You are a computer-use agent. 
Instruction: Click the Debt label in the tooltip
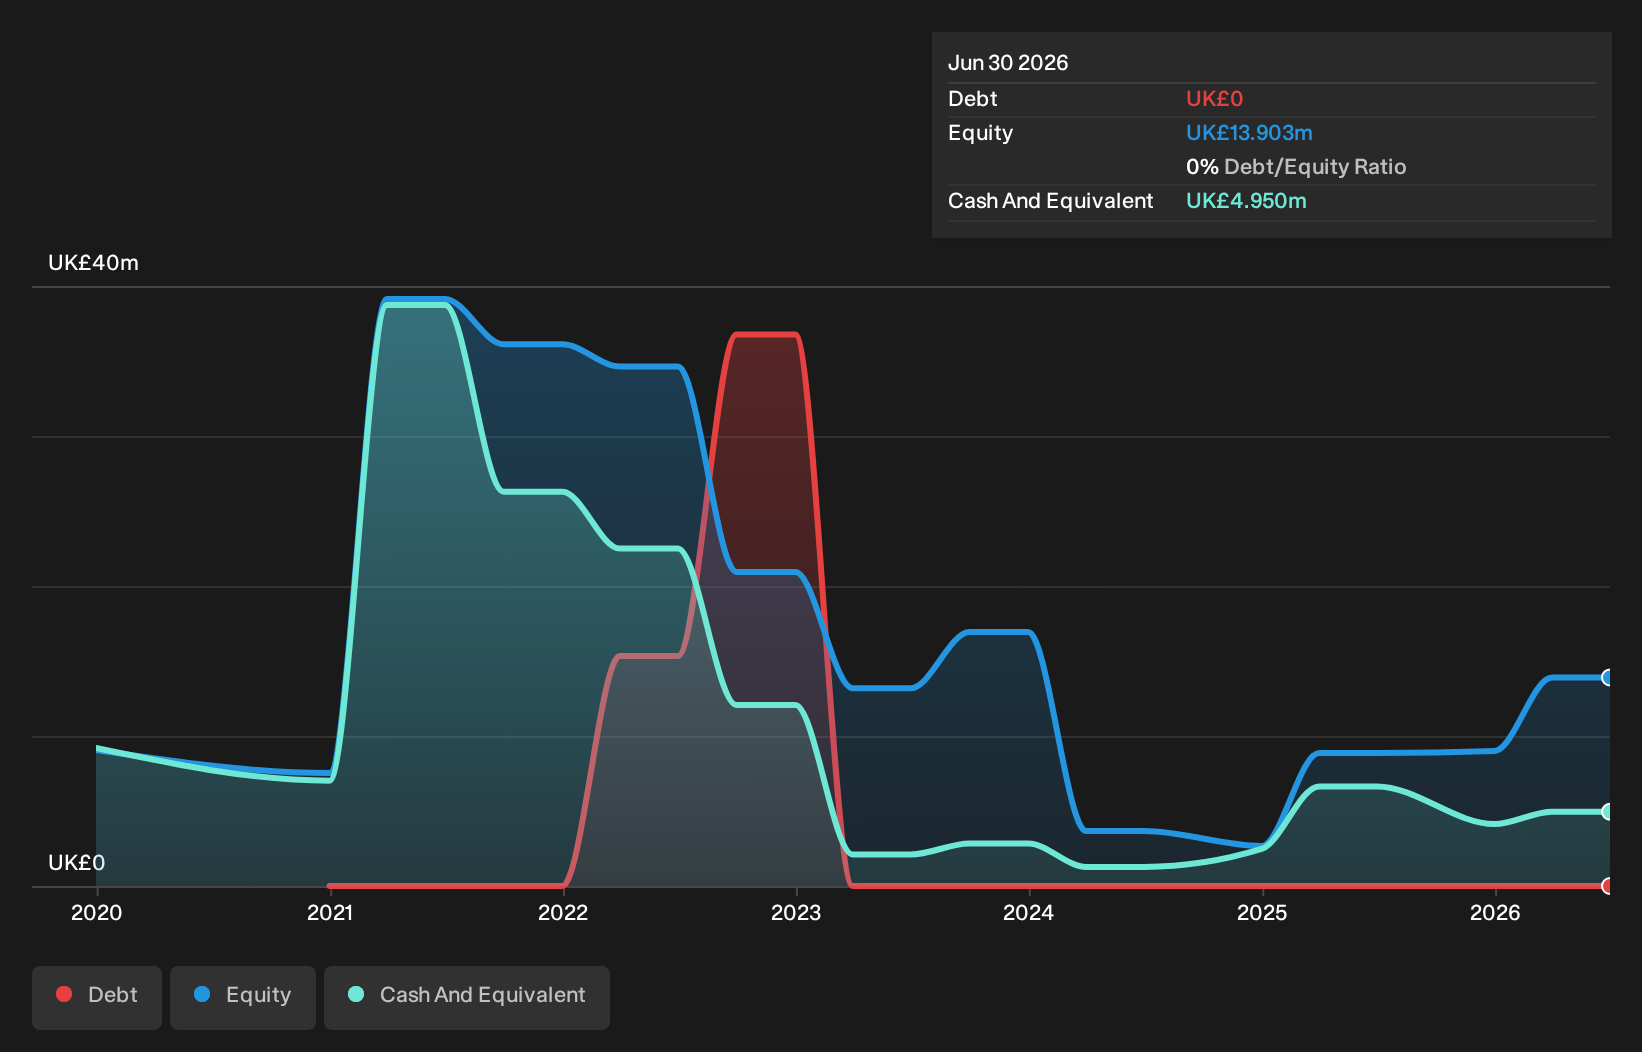click(973, 99)
